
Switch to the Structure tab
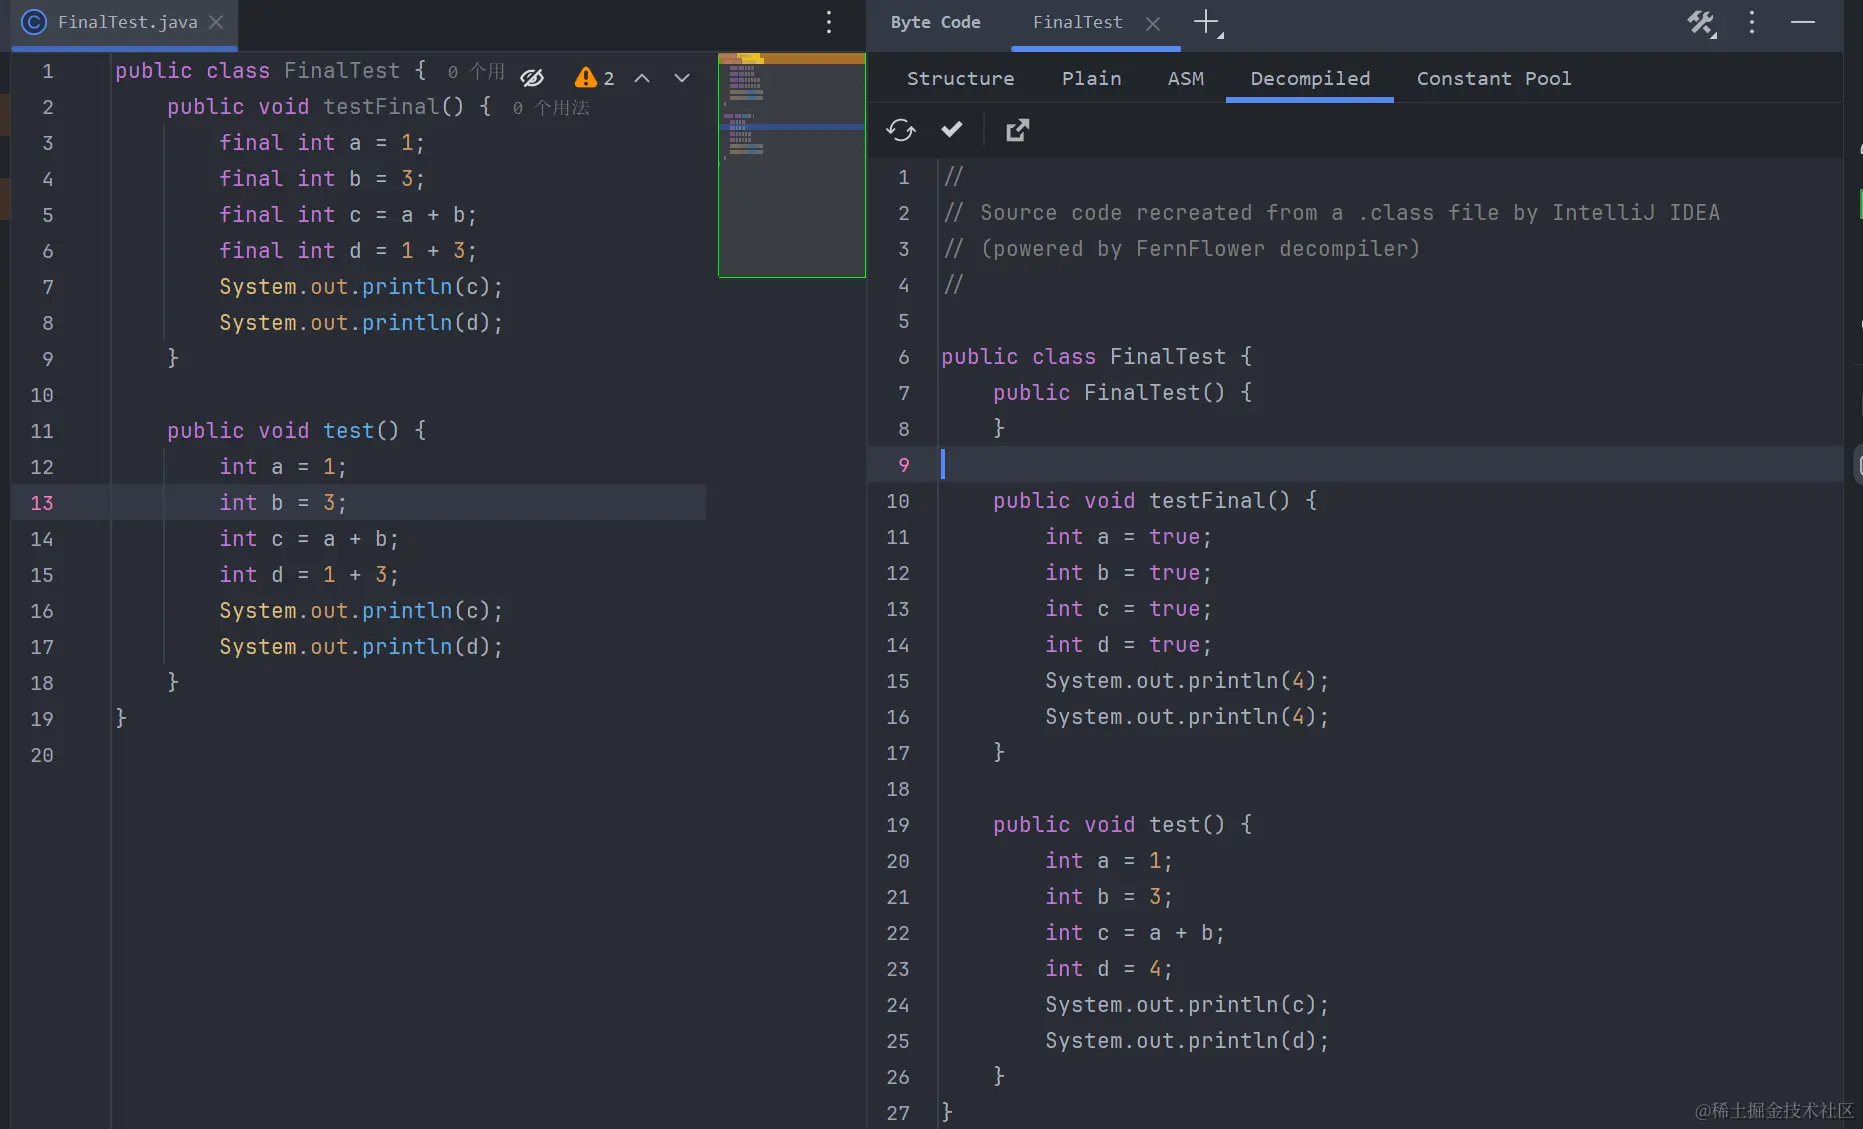(x=960, y=78)
